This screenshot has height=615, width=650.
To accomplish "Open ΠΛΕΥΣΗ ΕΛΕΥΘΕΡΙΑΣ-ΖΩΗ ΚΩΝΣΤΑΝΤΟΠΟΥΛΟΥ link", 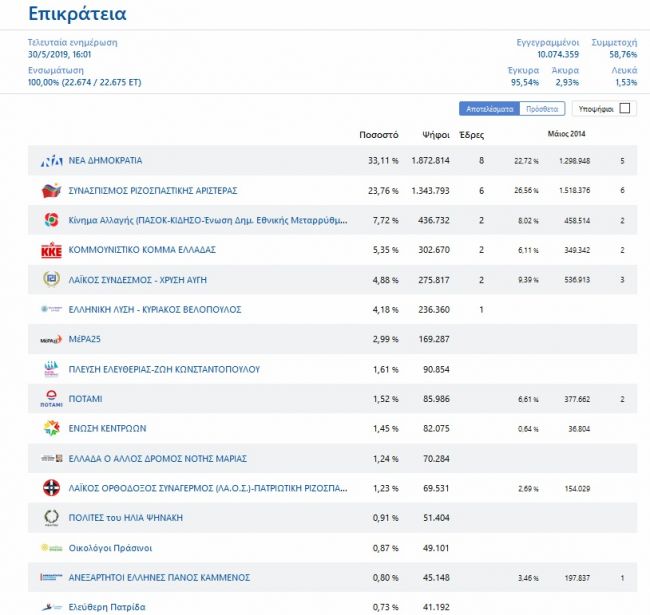I will [164, 369].
